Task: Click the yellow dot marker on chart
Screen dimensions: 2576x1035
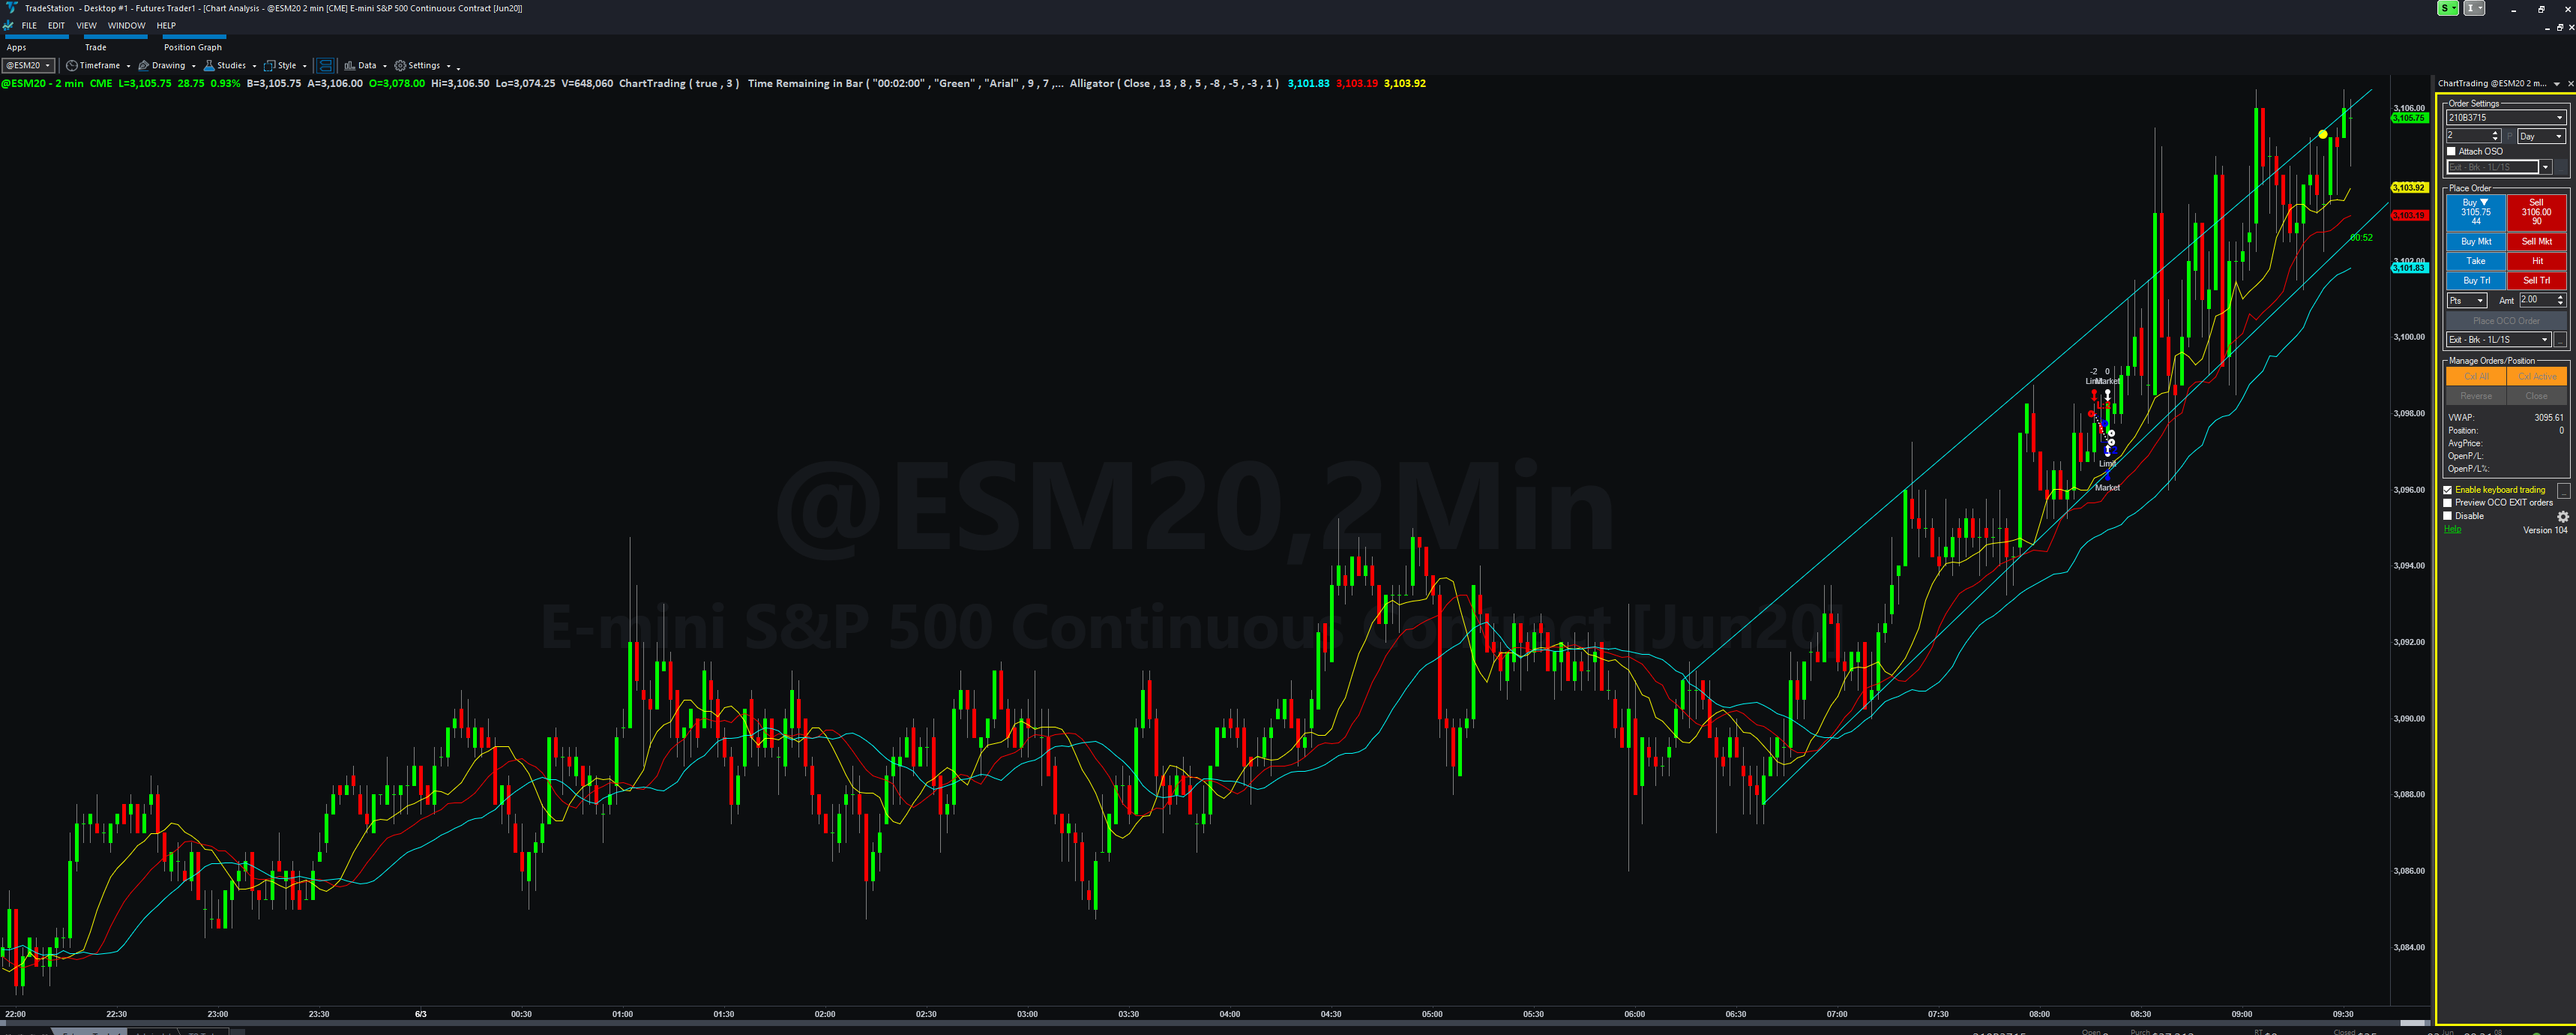Action: pos(2322,134)
